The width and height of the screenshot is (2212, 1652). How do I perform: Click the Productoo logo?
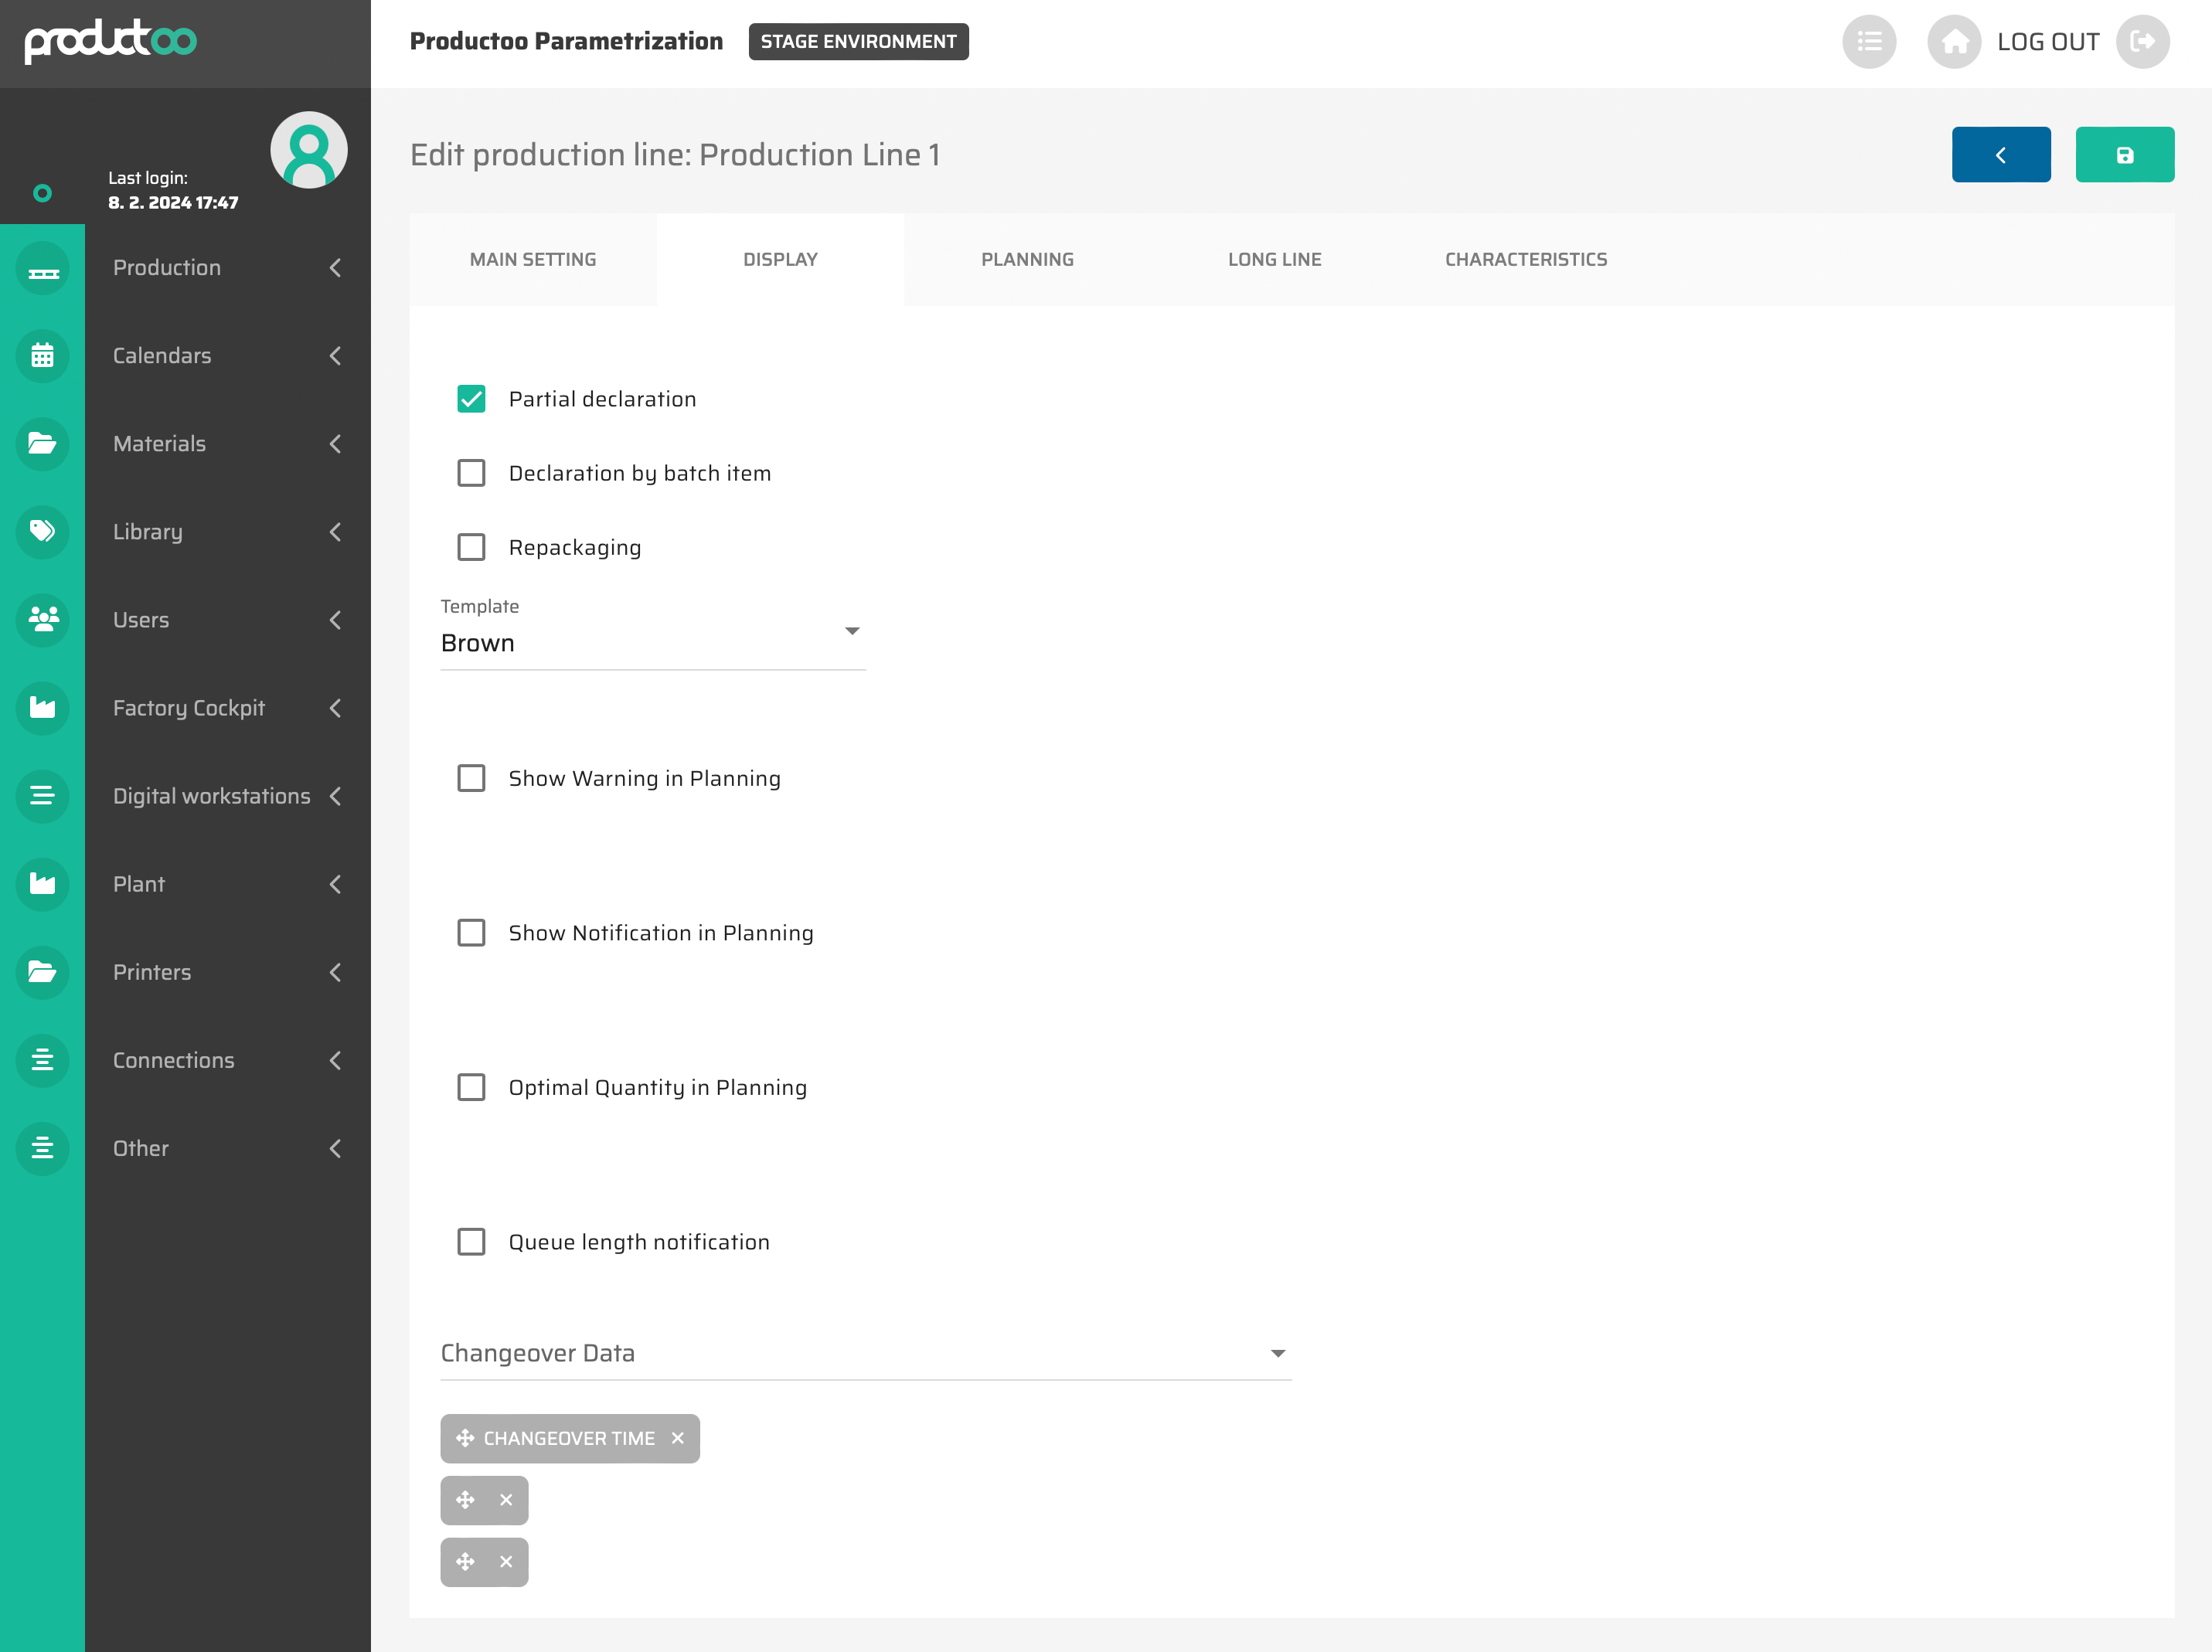110,42
